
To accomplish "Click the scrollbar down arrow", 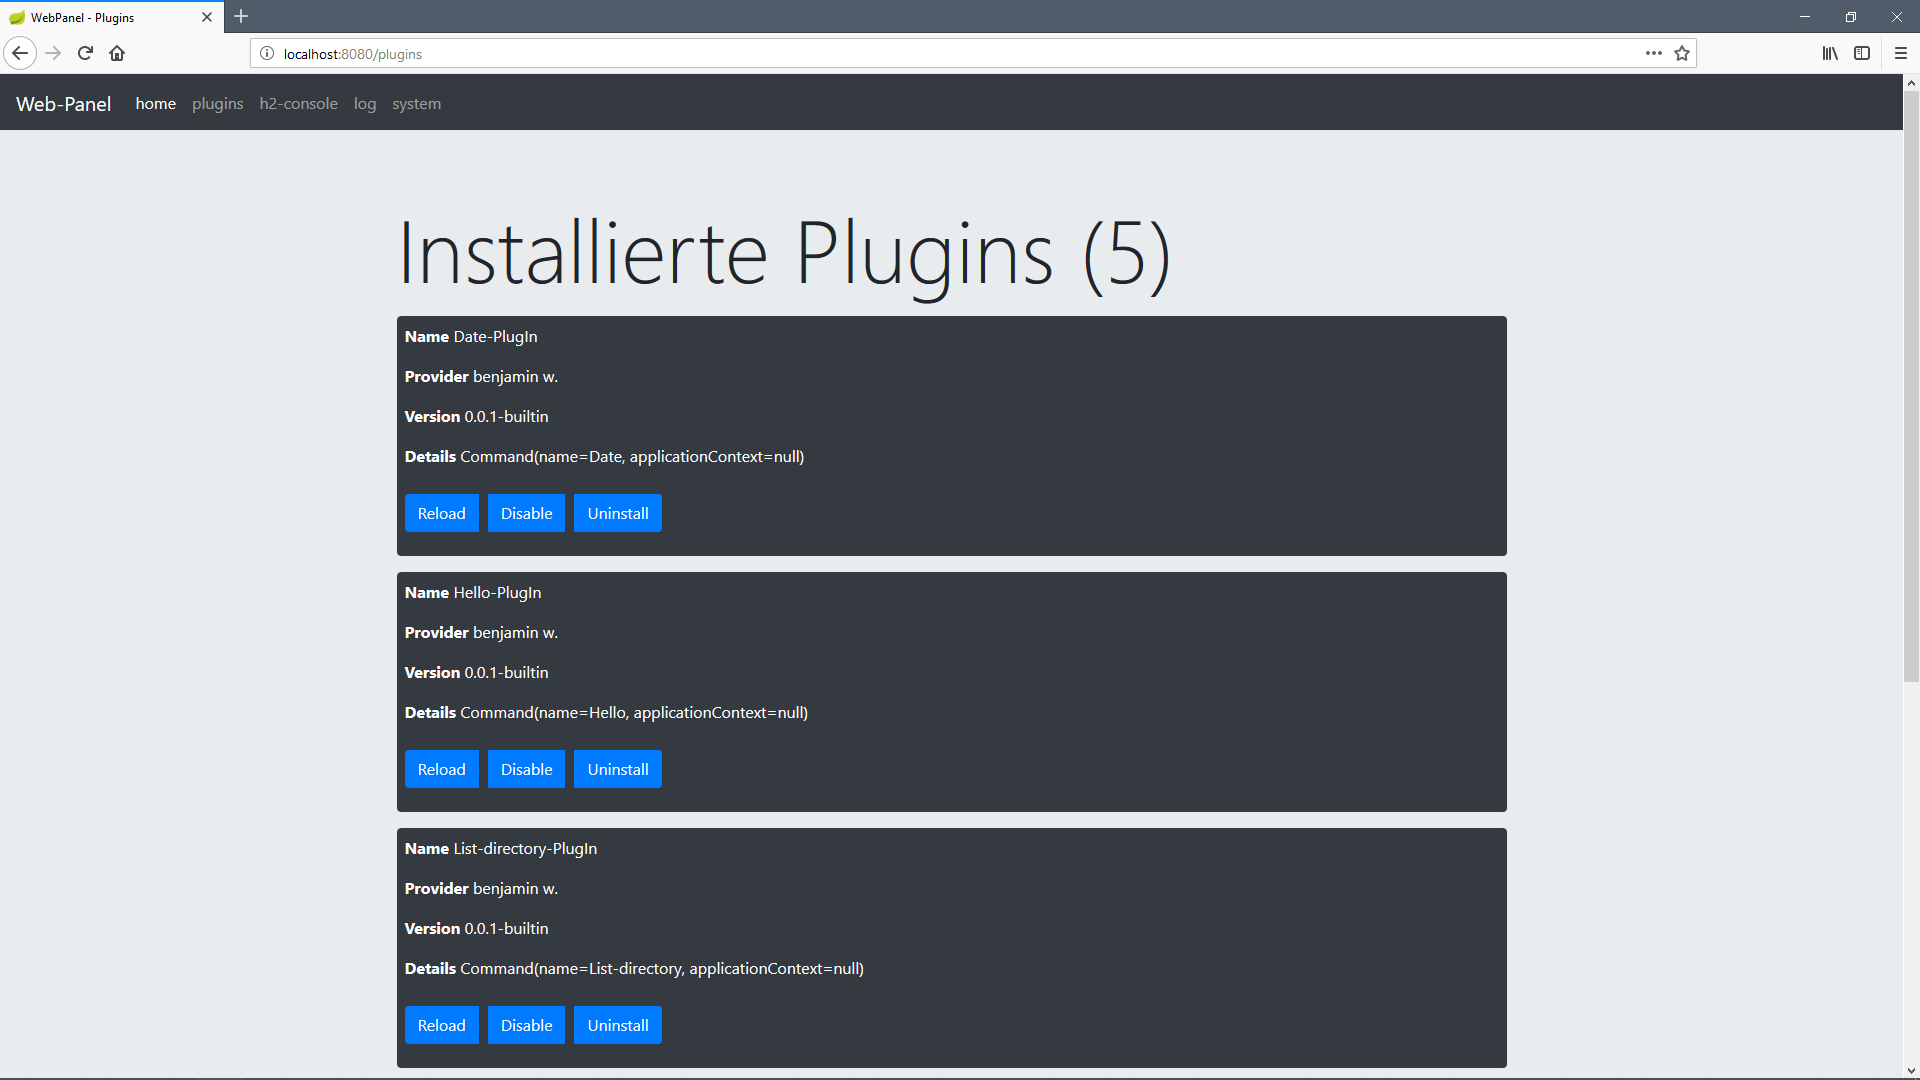I will point(1911,1071).
